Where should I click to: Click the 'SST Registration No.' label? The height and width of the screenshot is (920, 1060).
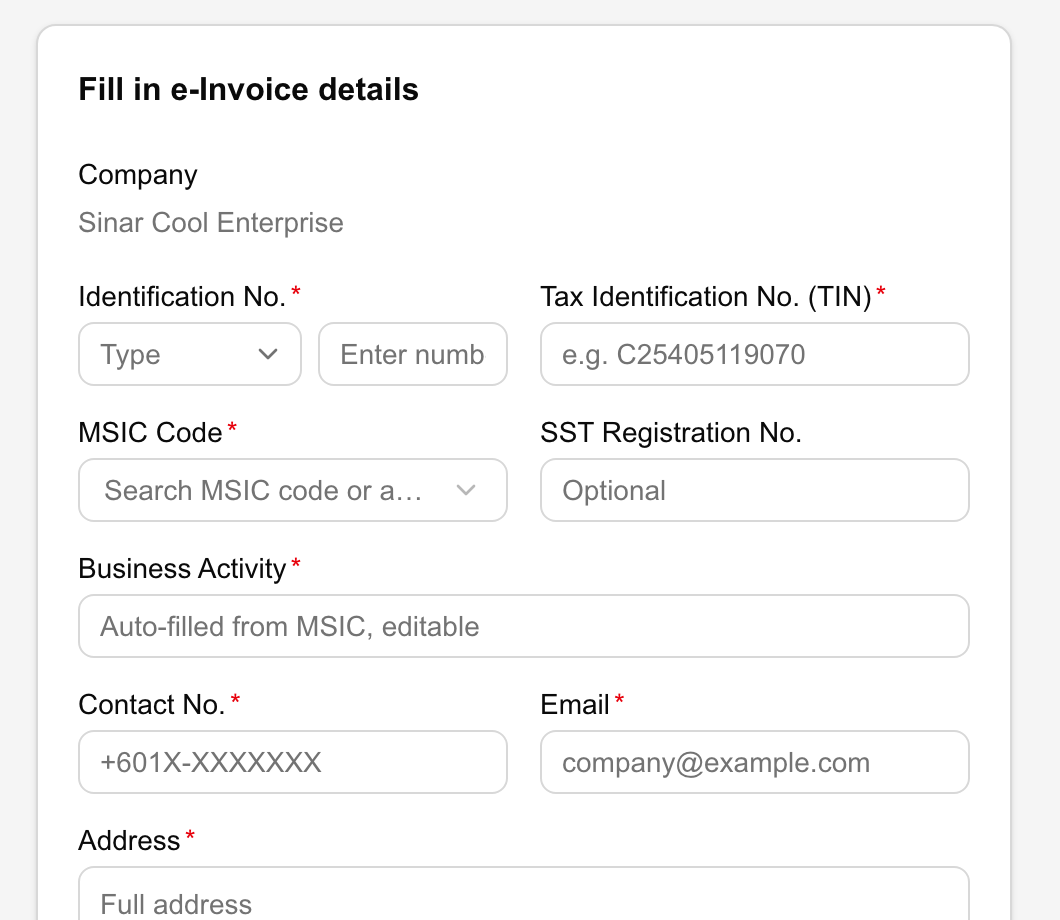pyautogui.click(x=671, y=433)
